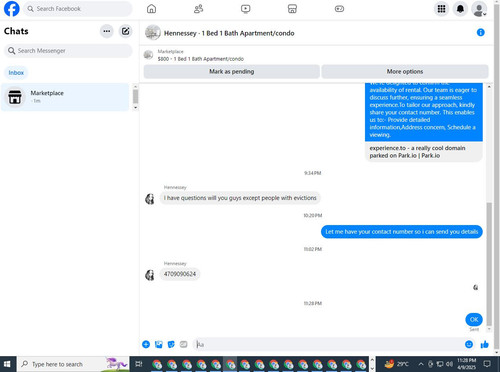This screenshot has height=372, width=500.
Task: Open conversation info icon
Action: click(480, 32)
